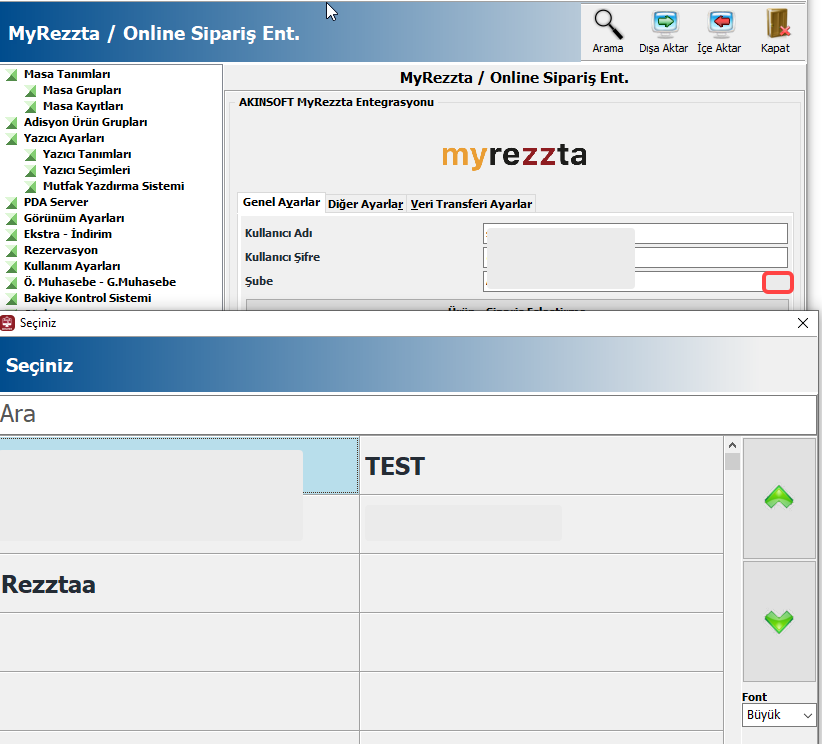
Task: Click icon beside PDA Server
Action: coord(12,202)
